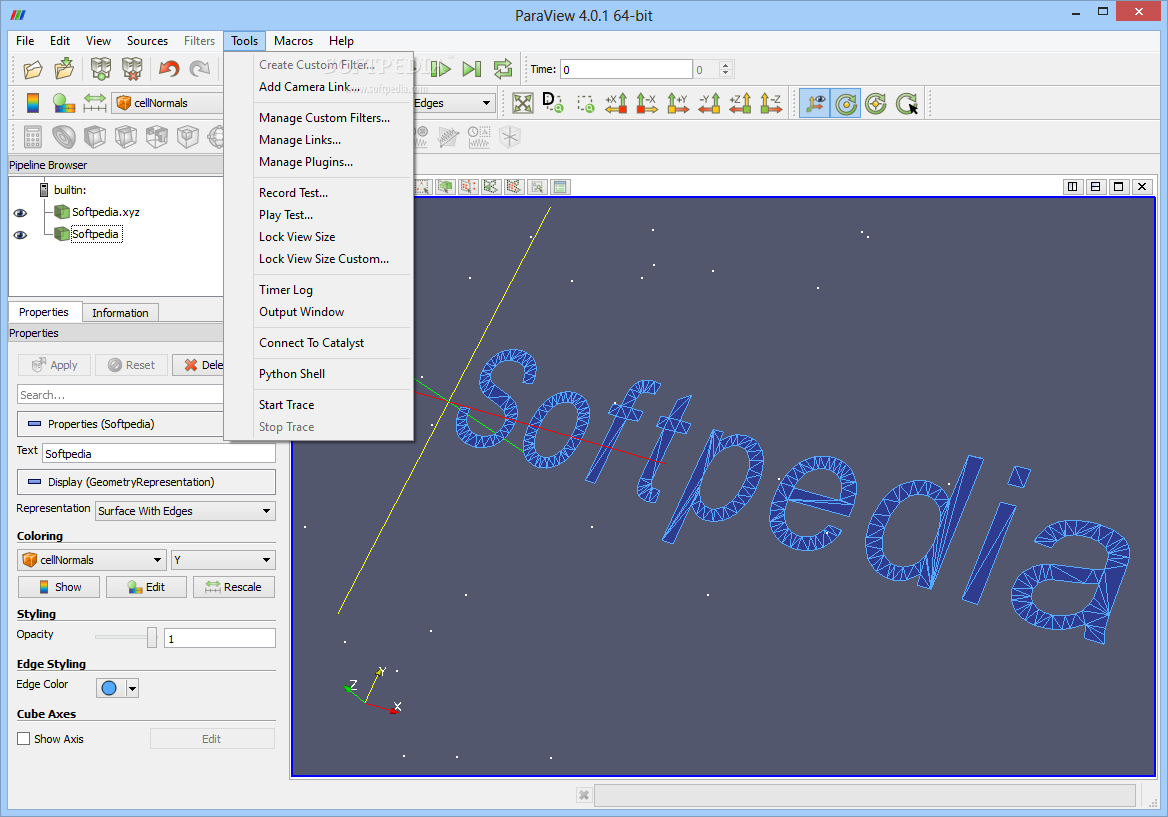Open the Representation dropdown
The height and width of the screenshot is (817, 1168).
click(x=185, y=511)
